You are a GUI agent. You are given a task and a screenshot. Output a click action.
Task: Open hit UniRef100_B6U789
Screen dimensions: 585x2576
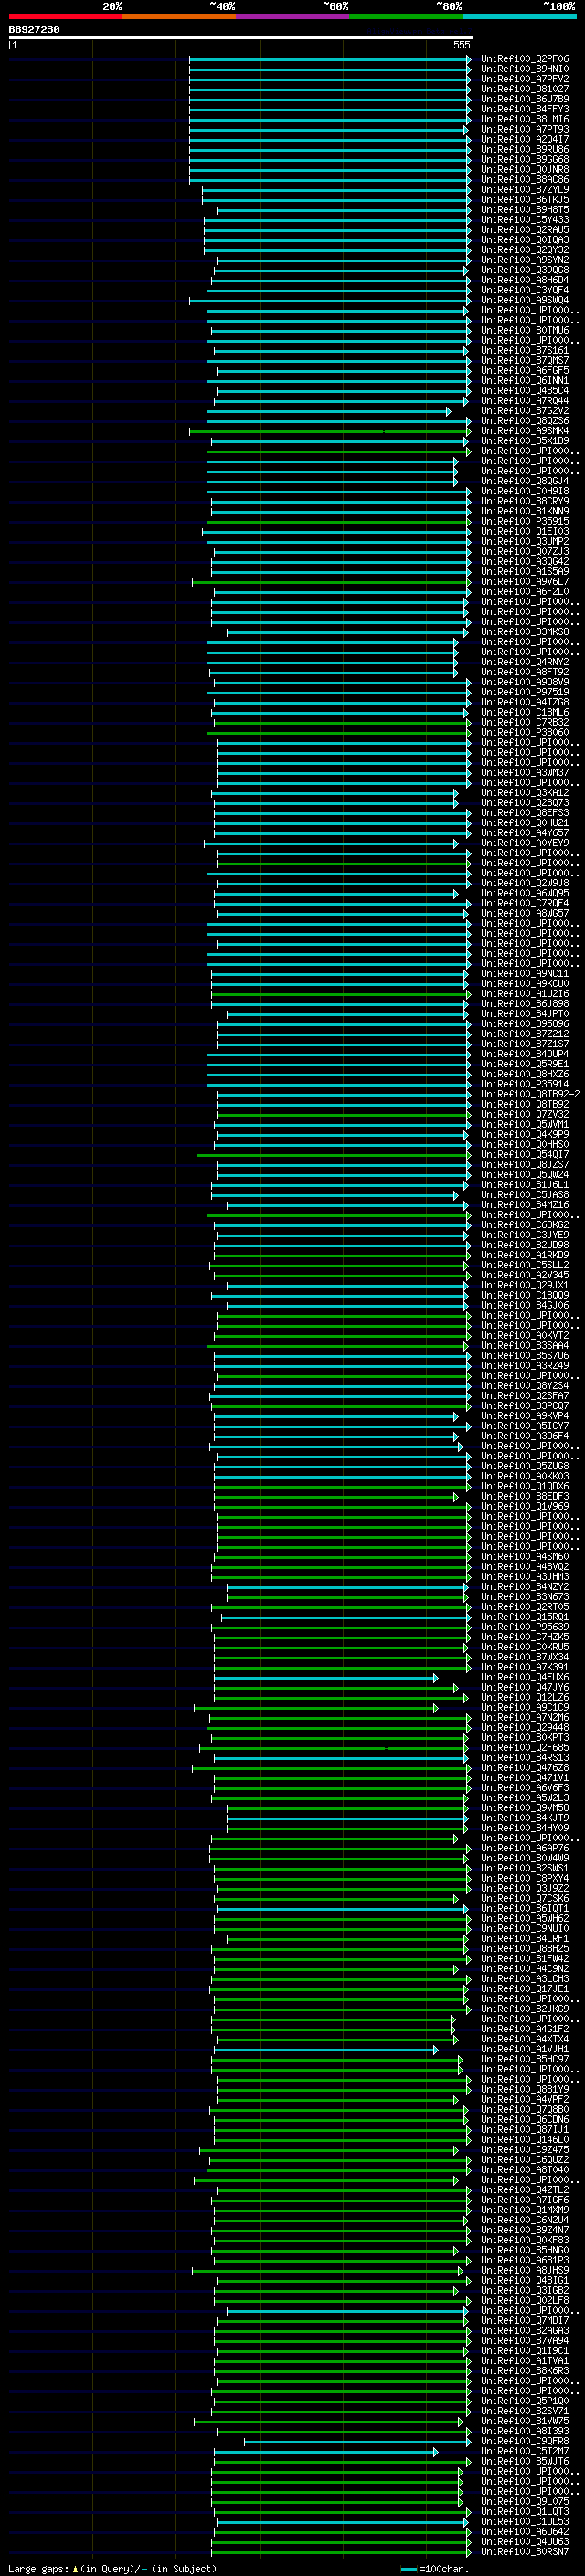pyautogui.click(x=524, y=99)
